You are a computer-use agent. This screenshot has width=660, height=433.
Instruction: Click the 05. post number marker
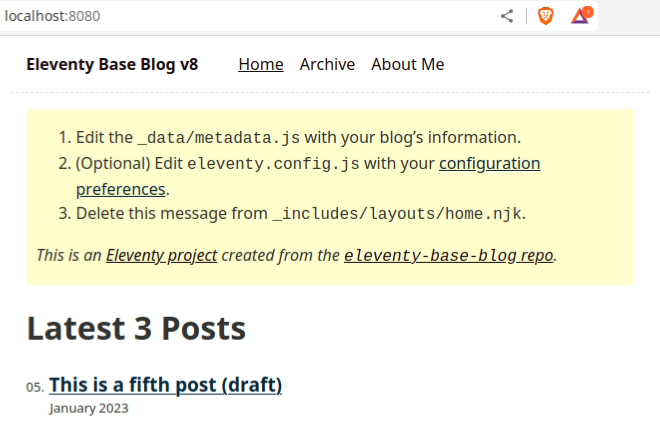(35, 387)
